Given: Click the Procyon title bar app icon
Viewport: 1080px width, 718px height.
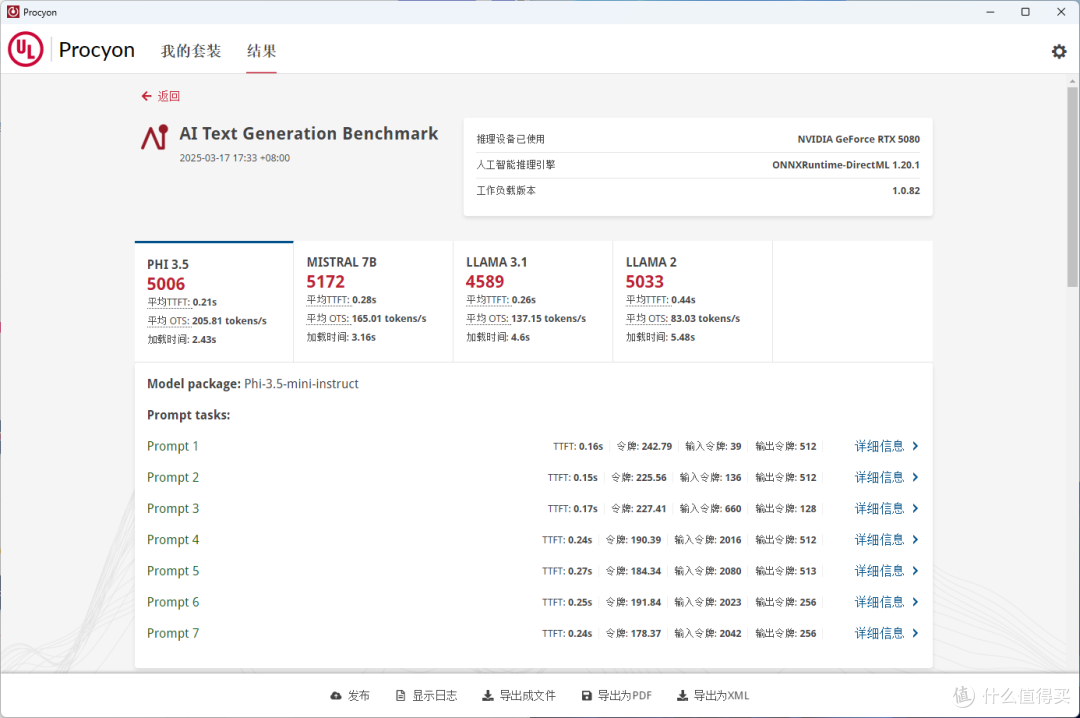Looking at the screenshot, I should (12, 12).
